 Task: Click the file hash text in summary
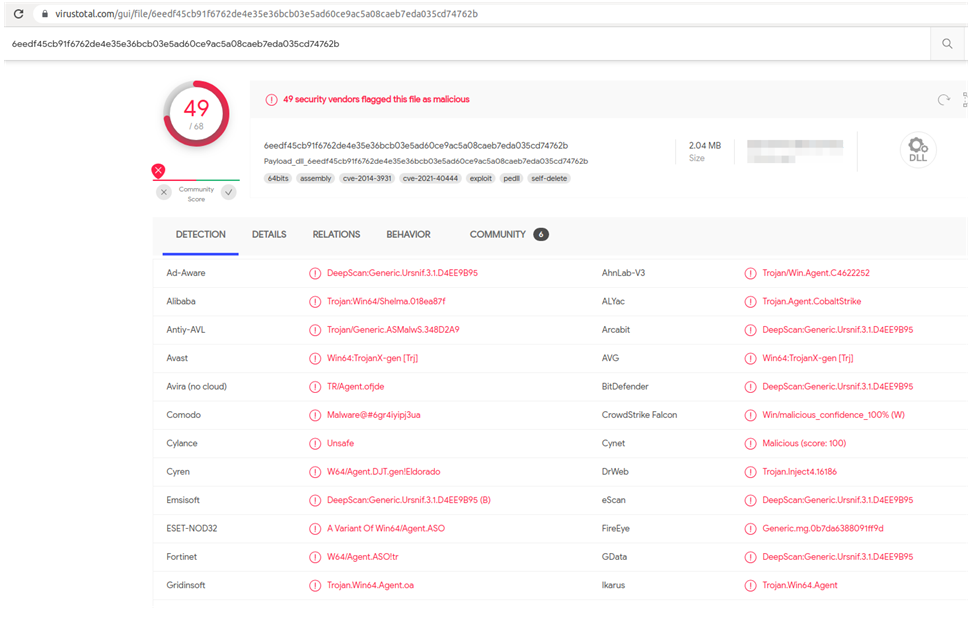point(416,146)
